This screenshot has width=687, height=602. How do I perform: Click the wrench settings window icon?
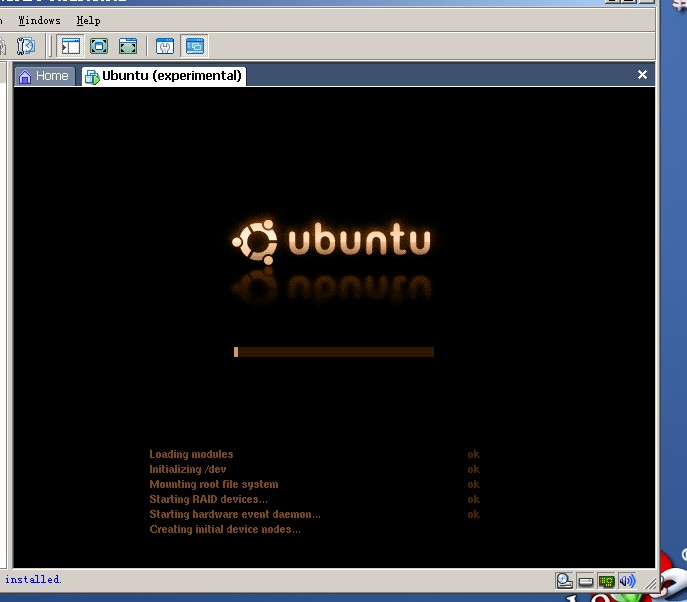coord(165,46)
